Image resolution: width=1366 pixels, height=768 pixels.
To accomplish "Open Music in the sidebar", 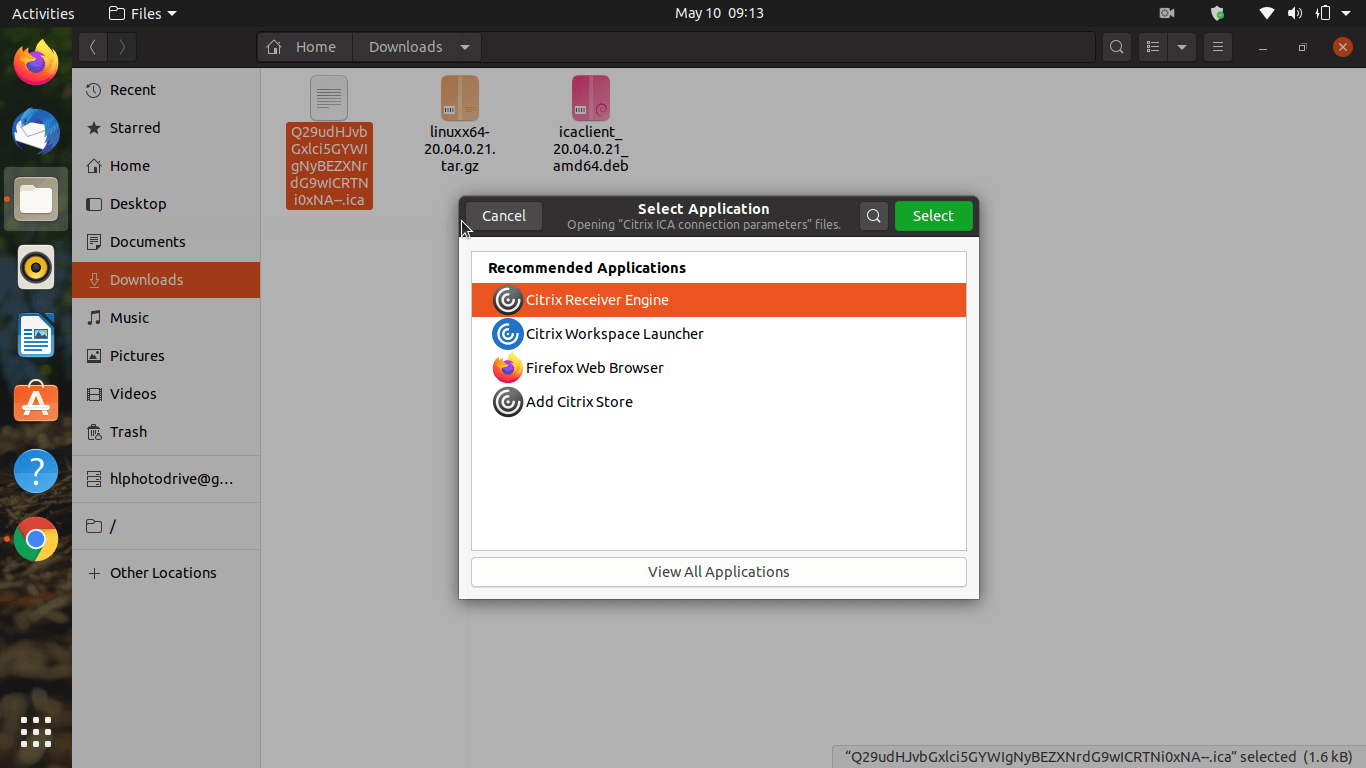I will [x=166, y=318].
